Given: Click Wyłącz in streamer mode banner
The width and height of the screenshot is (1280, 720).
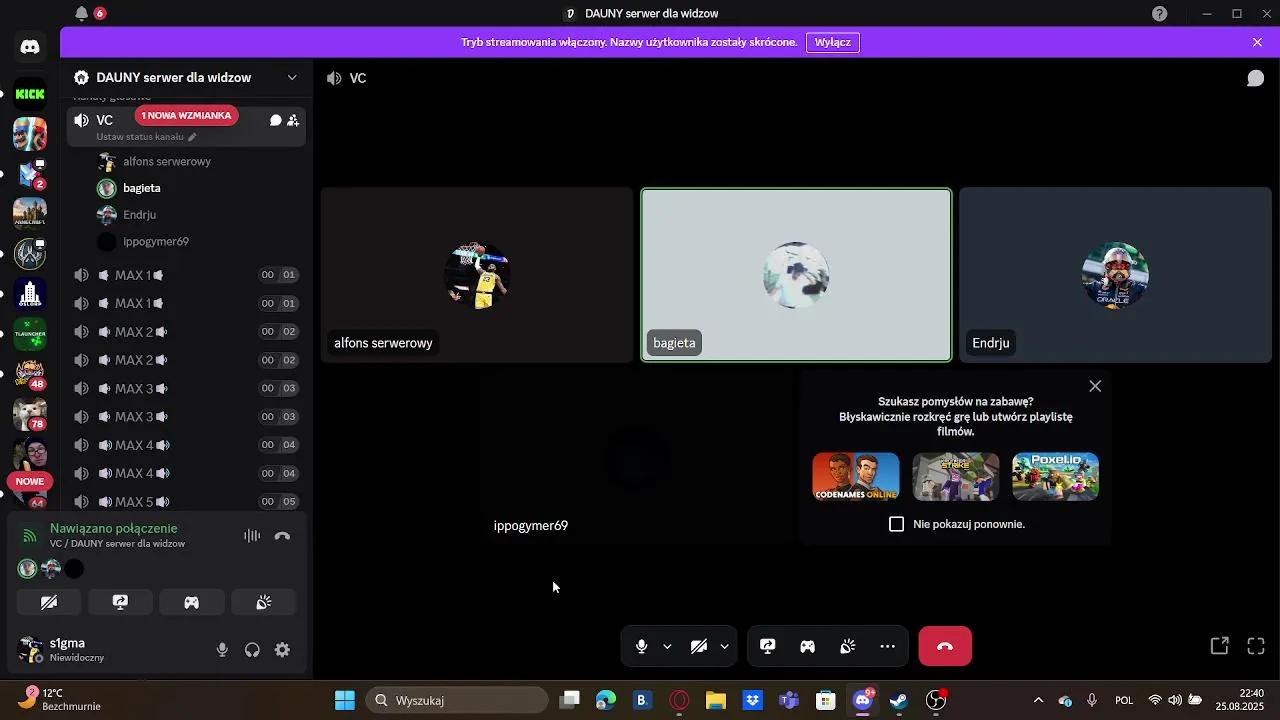Looking at the screenshot, I should (x=832, y=42).
